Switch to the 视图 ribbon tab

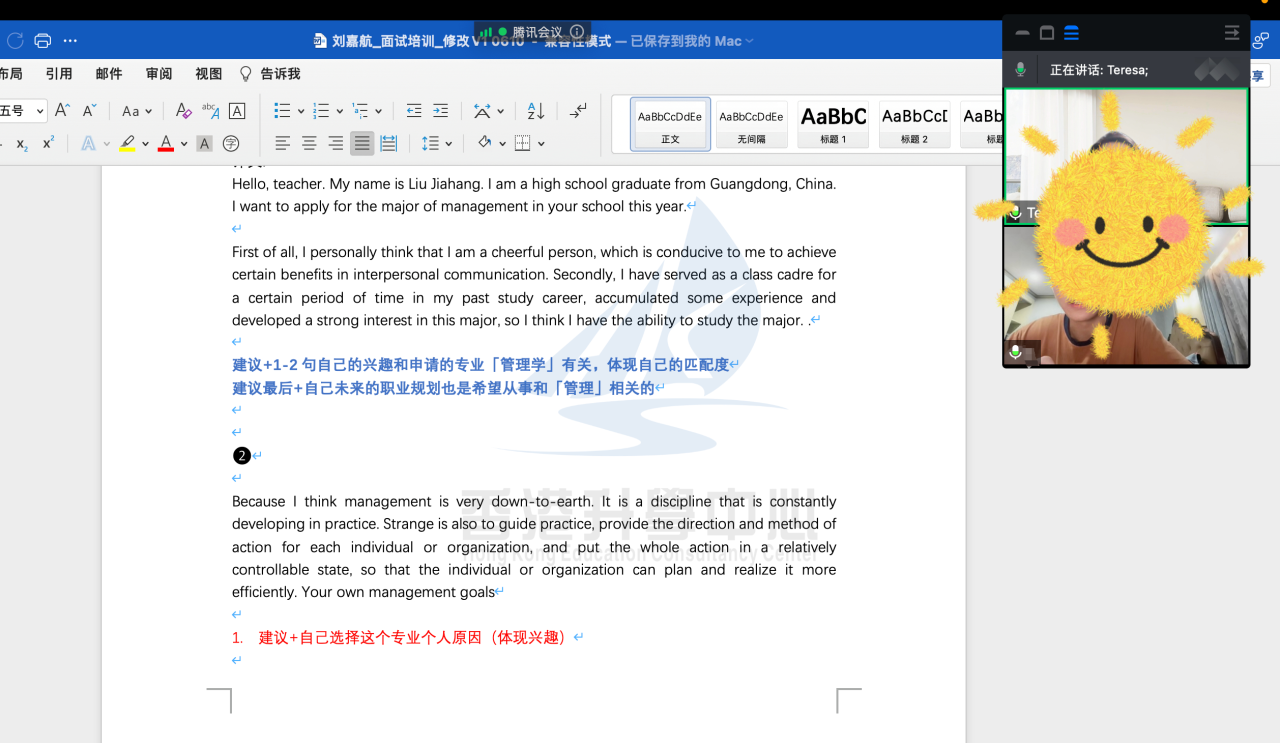(x=209, y=74)
